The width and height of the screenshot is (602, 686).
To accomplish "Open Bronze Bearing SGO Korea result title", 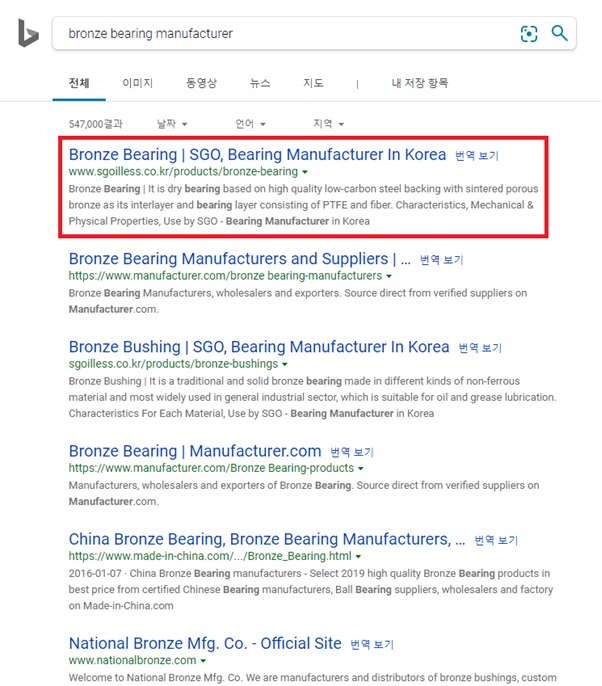I will (257, 155).
